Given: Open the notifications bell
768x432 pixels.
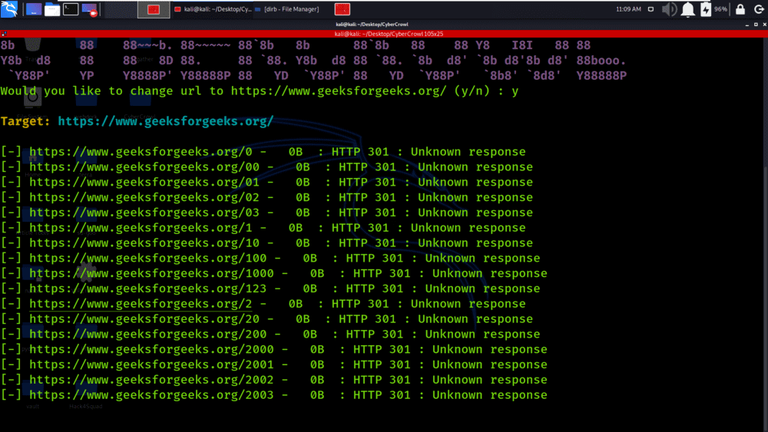Looking at the screenshot, I should coord(688,9).
